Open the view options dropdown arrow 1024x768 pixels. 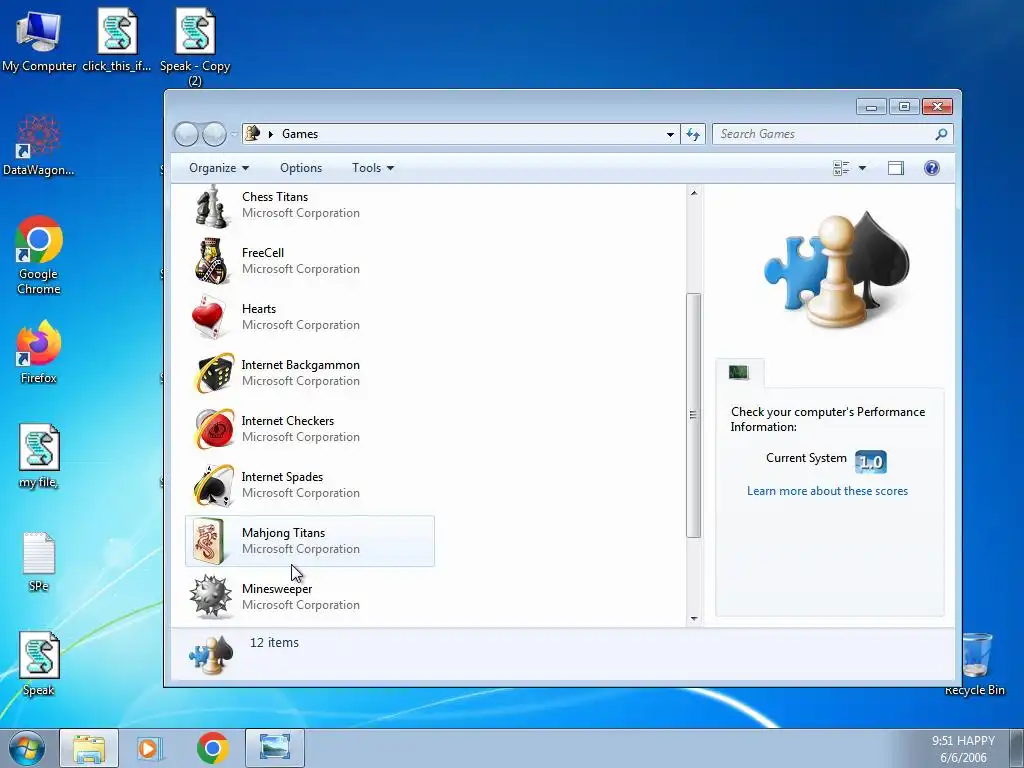(x=862, y=168)
